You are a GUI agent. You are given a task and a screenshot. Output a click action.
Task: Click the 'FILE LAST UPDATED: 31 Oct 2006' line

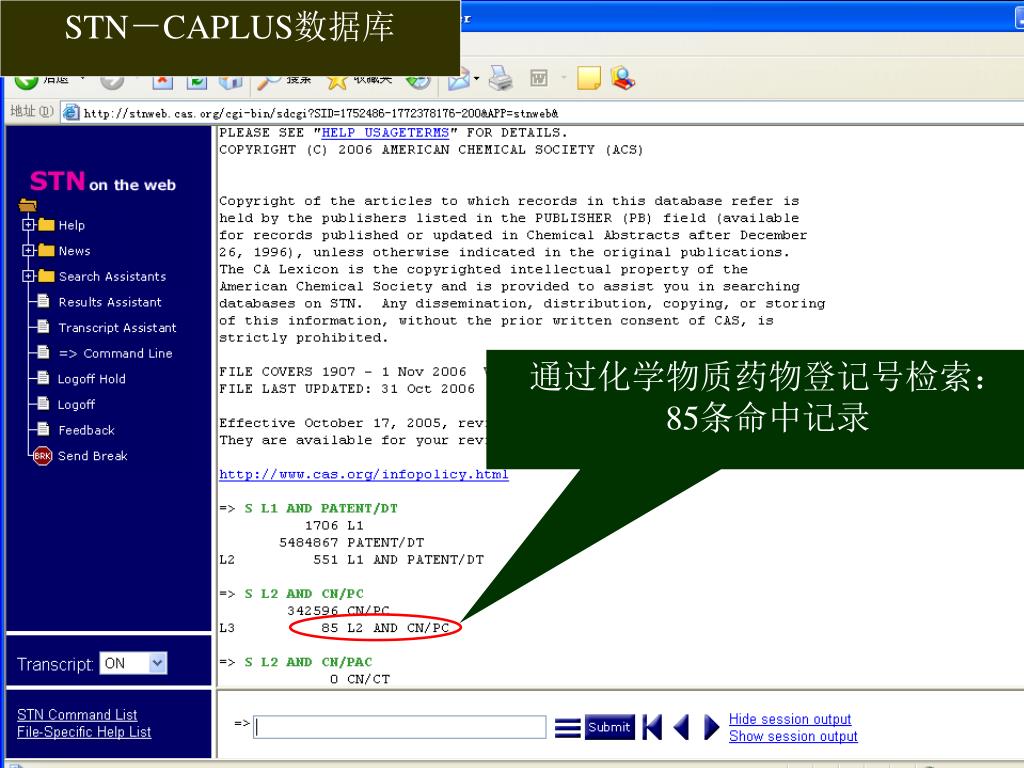[x=347, y=389]
